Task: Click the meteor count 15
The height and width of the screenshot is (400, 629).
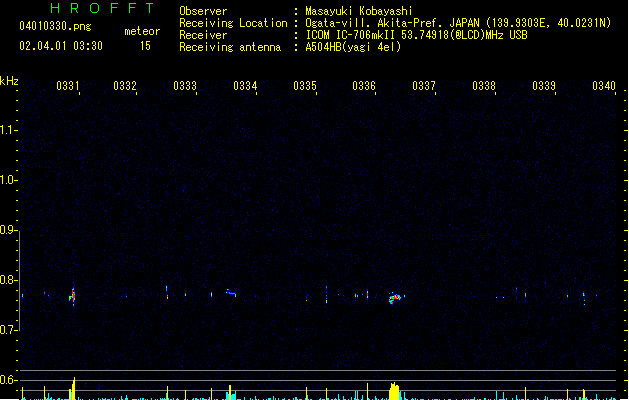Action: 145,46
